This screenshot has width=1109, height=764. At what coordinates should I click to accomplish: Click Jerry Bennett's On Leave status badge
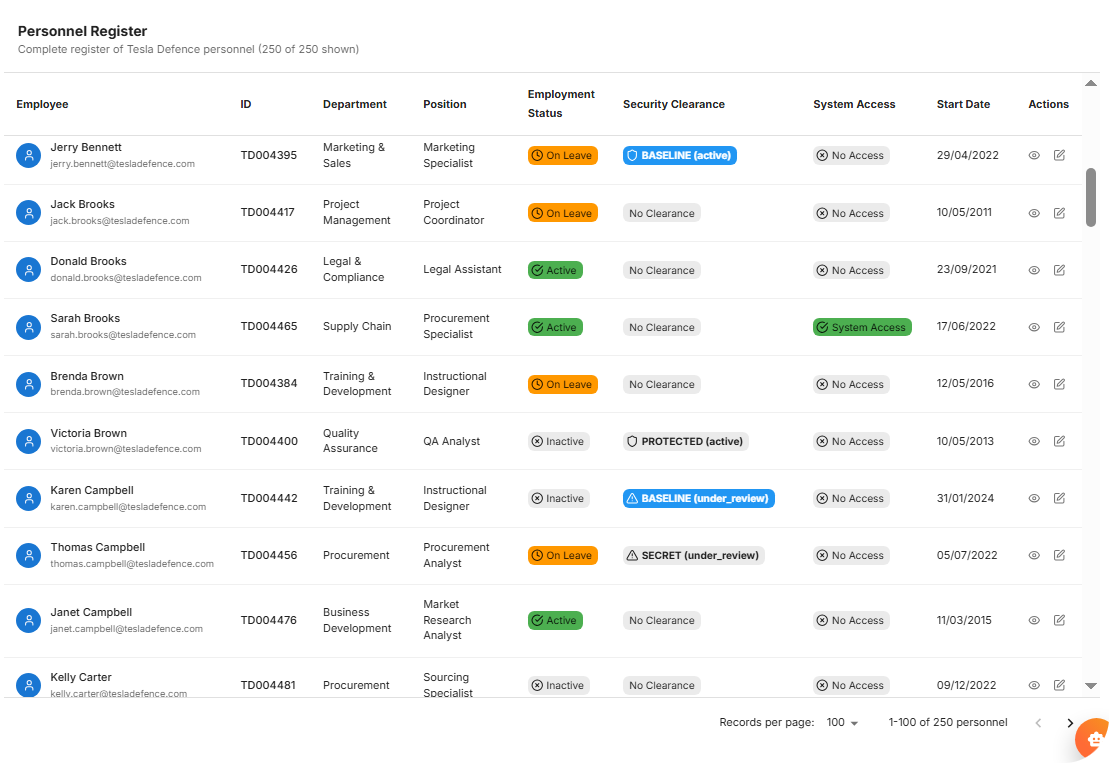pyautogui.click(x=562, y=156)
